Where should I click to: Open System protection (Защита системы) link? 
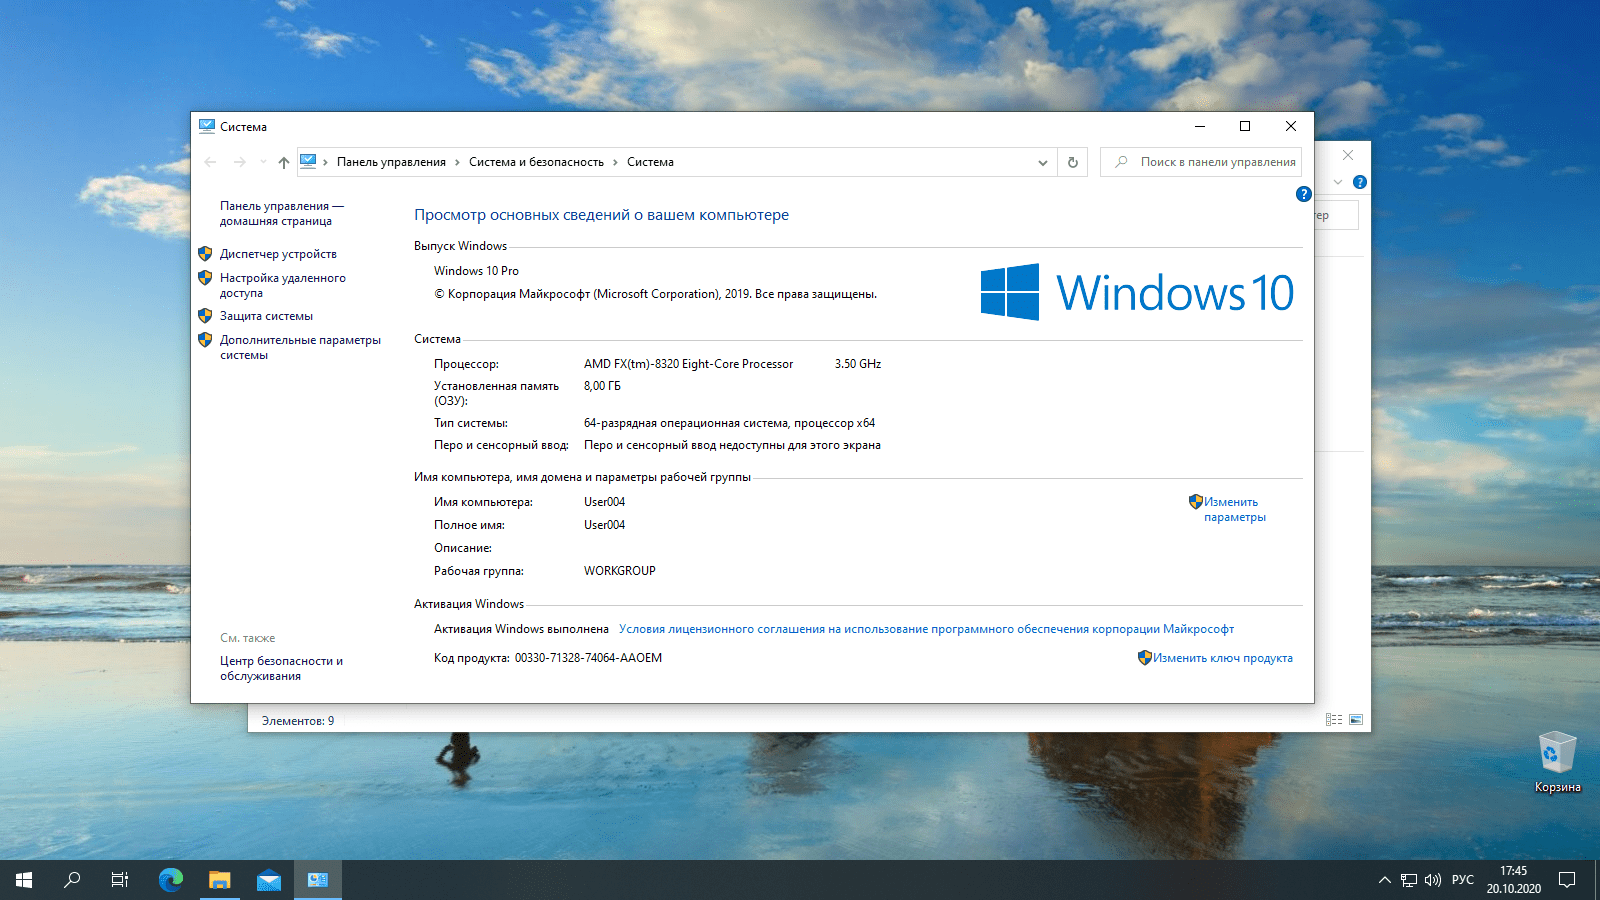tap(266, 316)
